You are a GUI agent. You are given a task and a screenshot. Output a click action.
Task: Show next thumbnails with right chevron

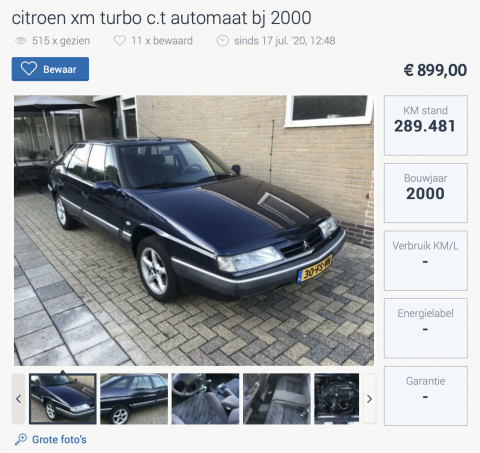click(369, 399)
